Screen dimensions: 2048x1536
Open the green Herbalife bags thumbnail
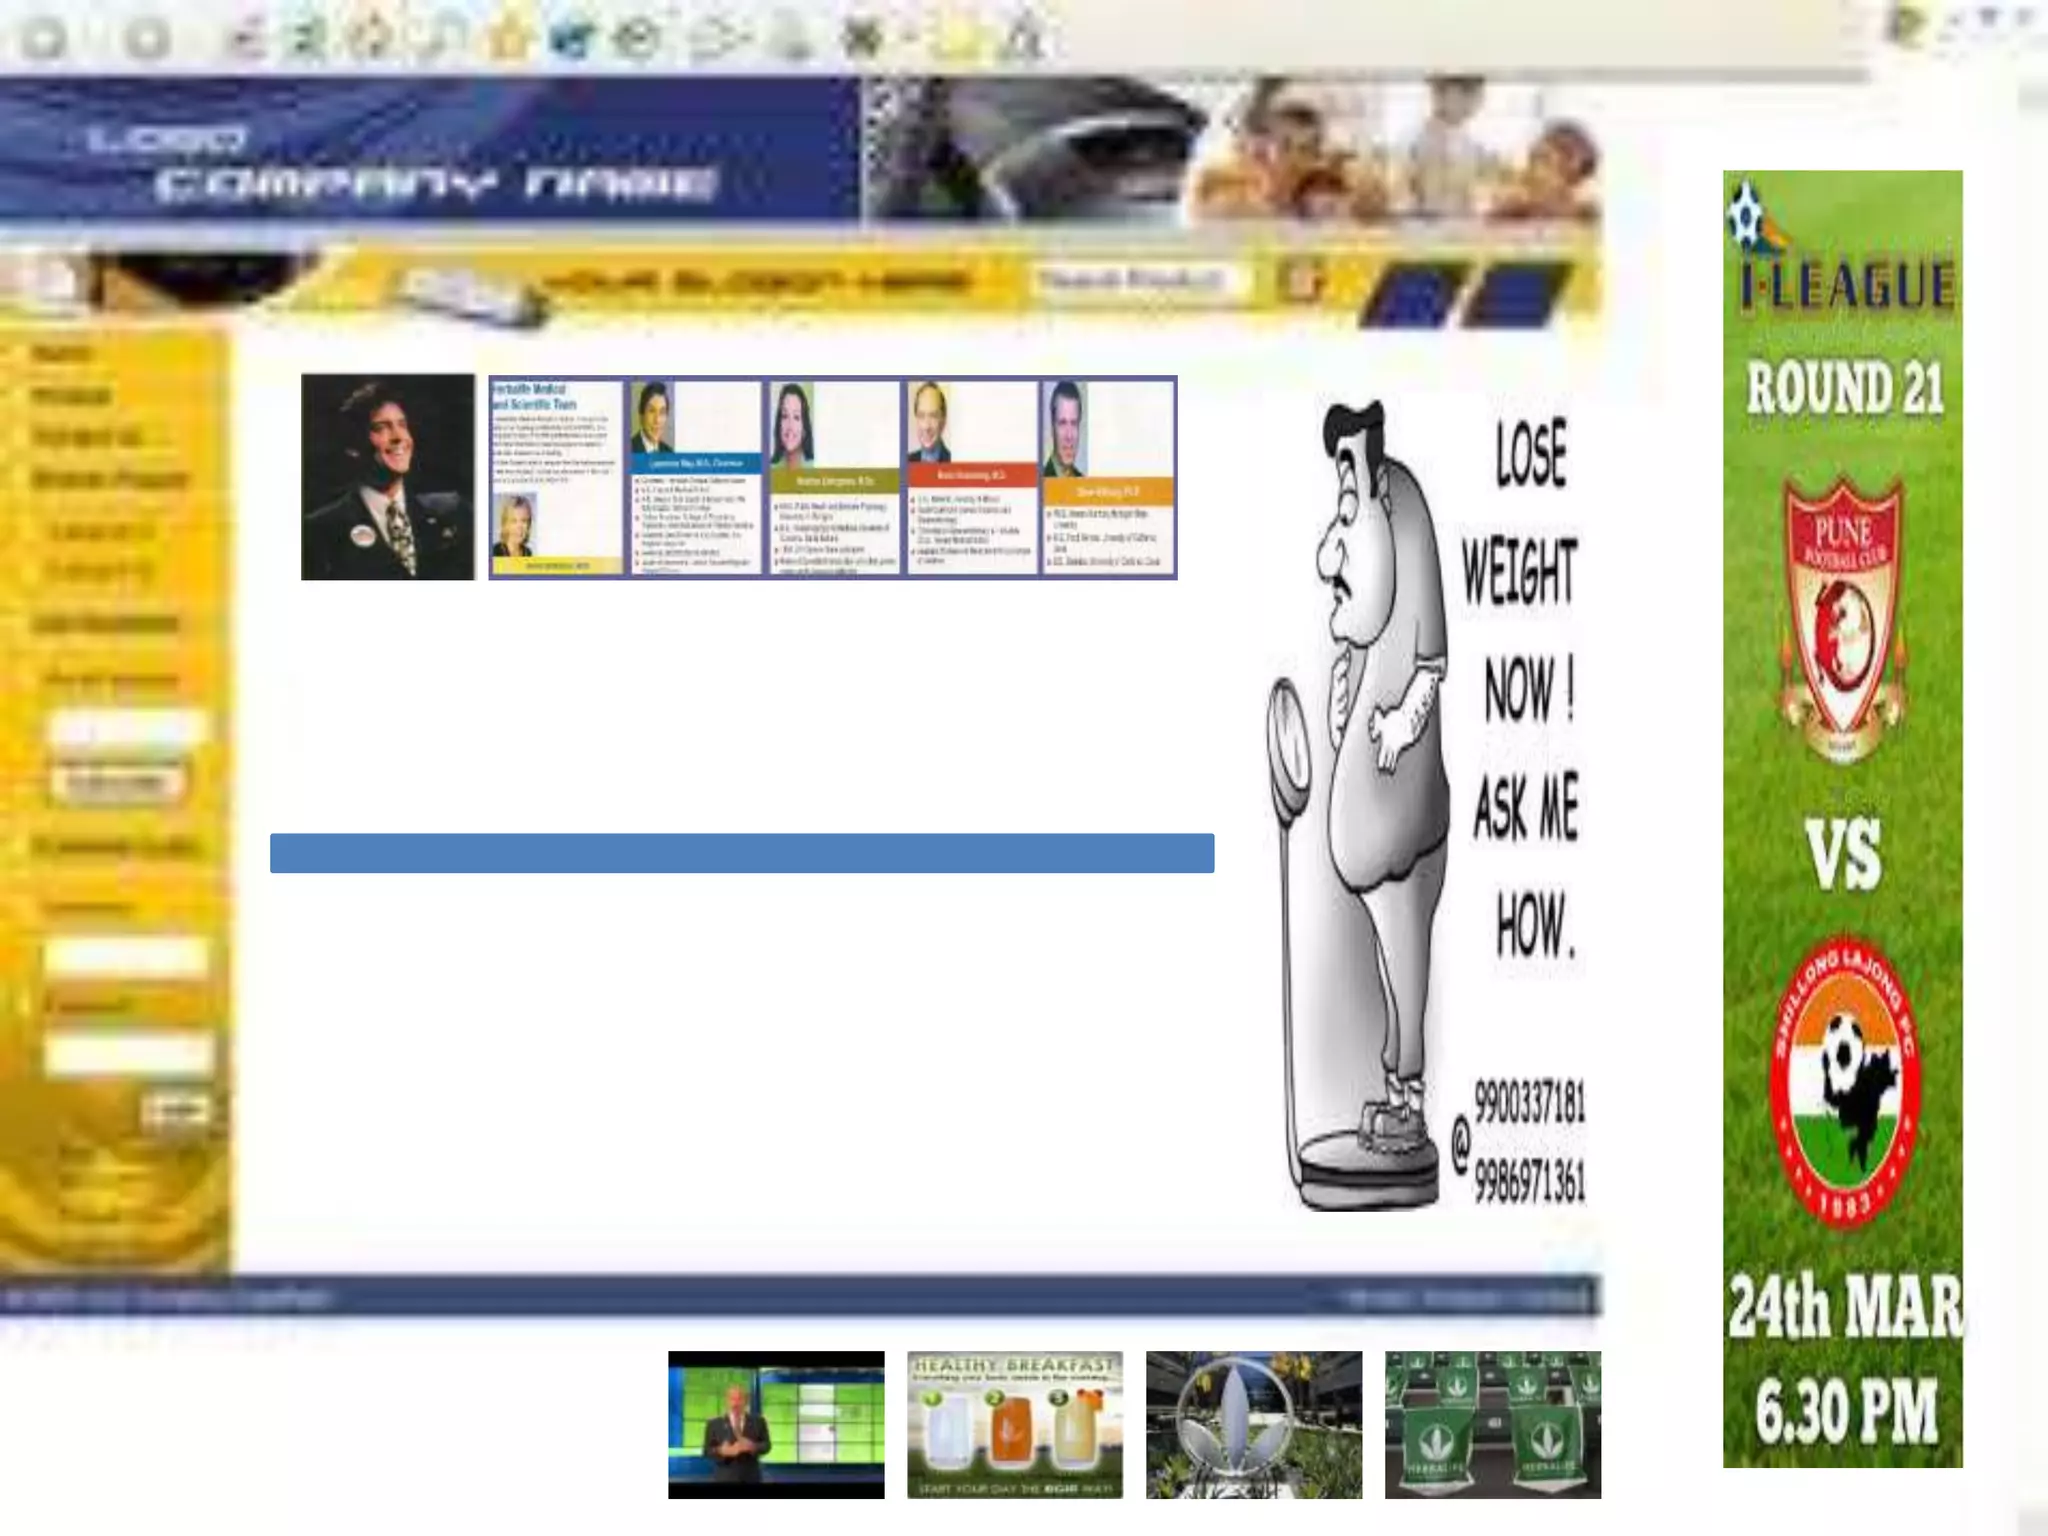pos(1492,1424)
